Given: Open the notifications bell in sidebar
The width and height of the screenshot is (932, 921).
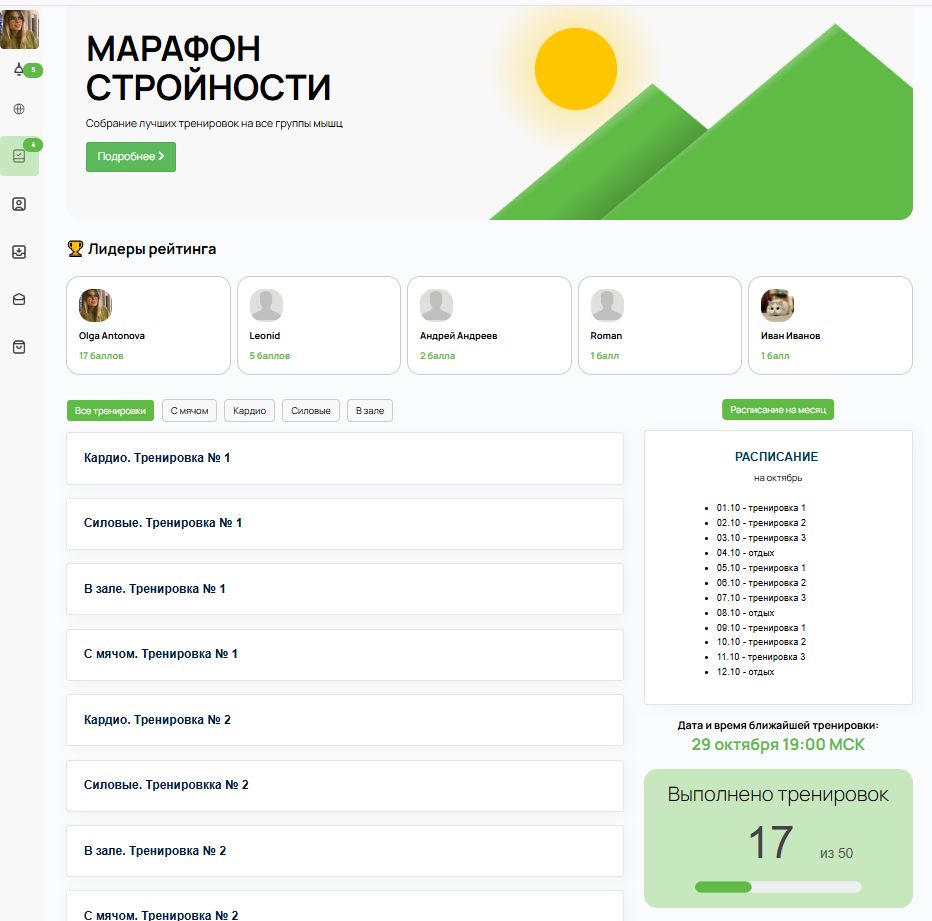Looking at the screenshot, I should pyautogui.click(x=19, y=70).
